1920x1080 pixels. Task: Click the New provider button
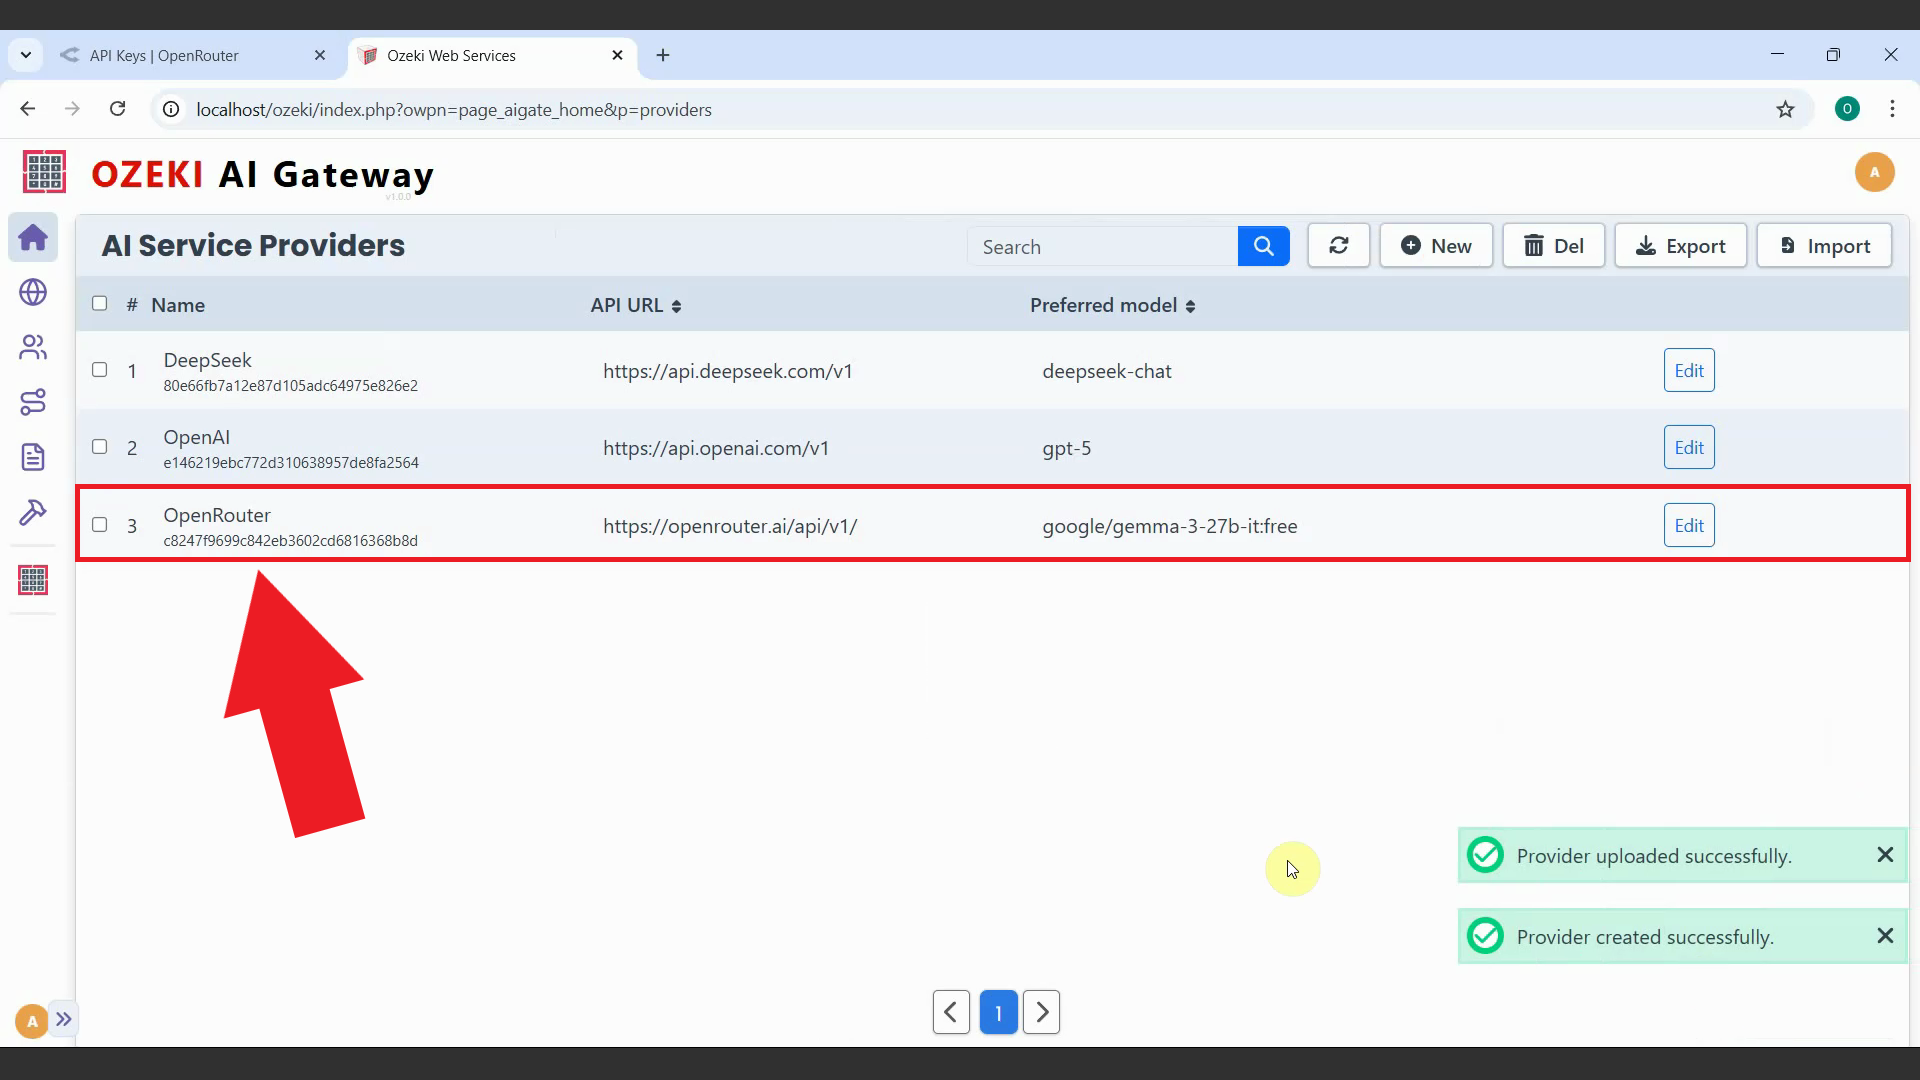[x=1436, y=246]
